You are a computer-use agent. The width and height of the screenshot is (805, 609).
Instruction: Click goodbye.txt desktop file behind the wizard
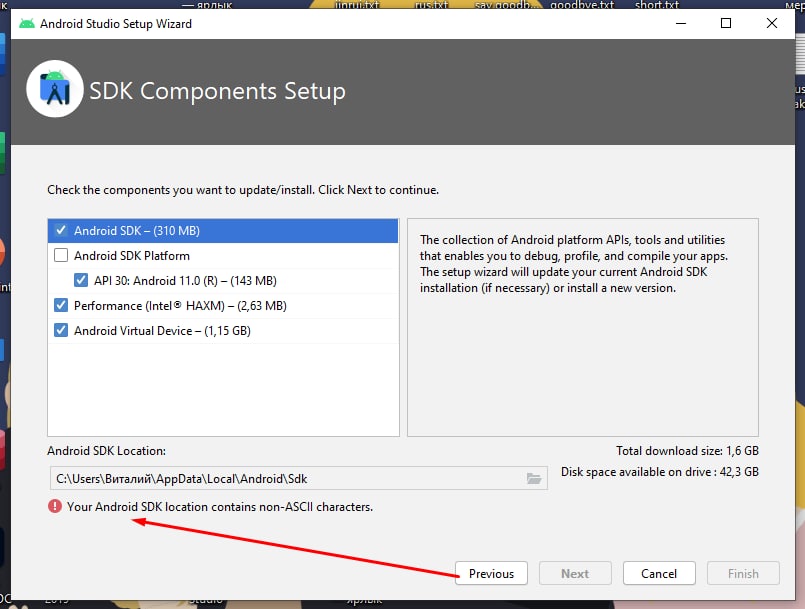click(x=582, y=5)
